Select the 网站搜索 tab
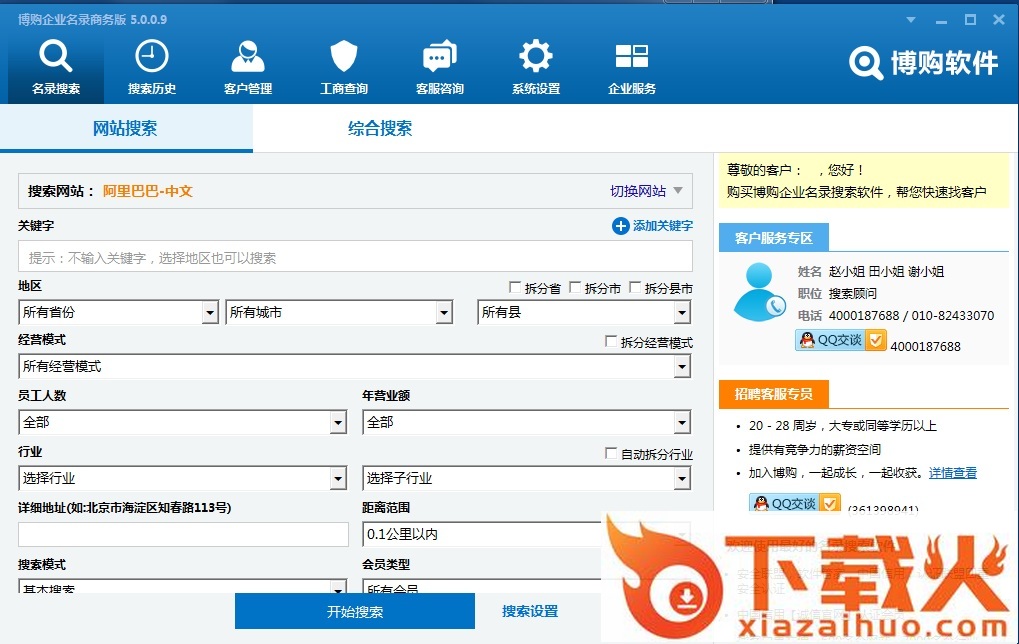The height and width of the screenshot is (644, 1019). pyautogui.click(x=125, y=129)
